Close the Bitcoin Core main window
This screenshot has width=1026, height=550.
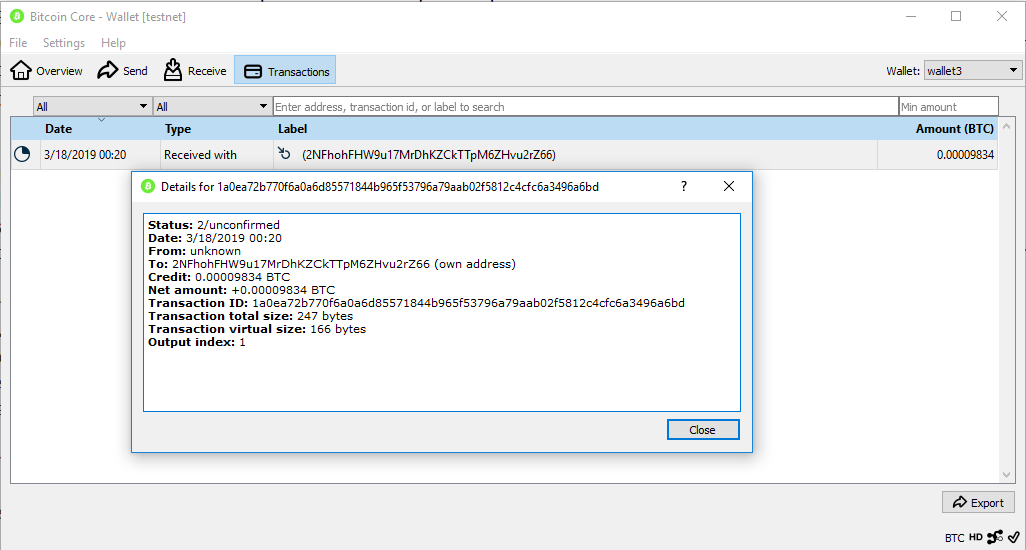[x=1002, y=16]
